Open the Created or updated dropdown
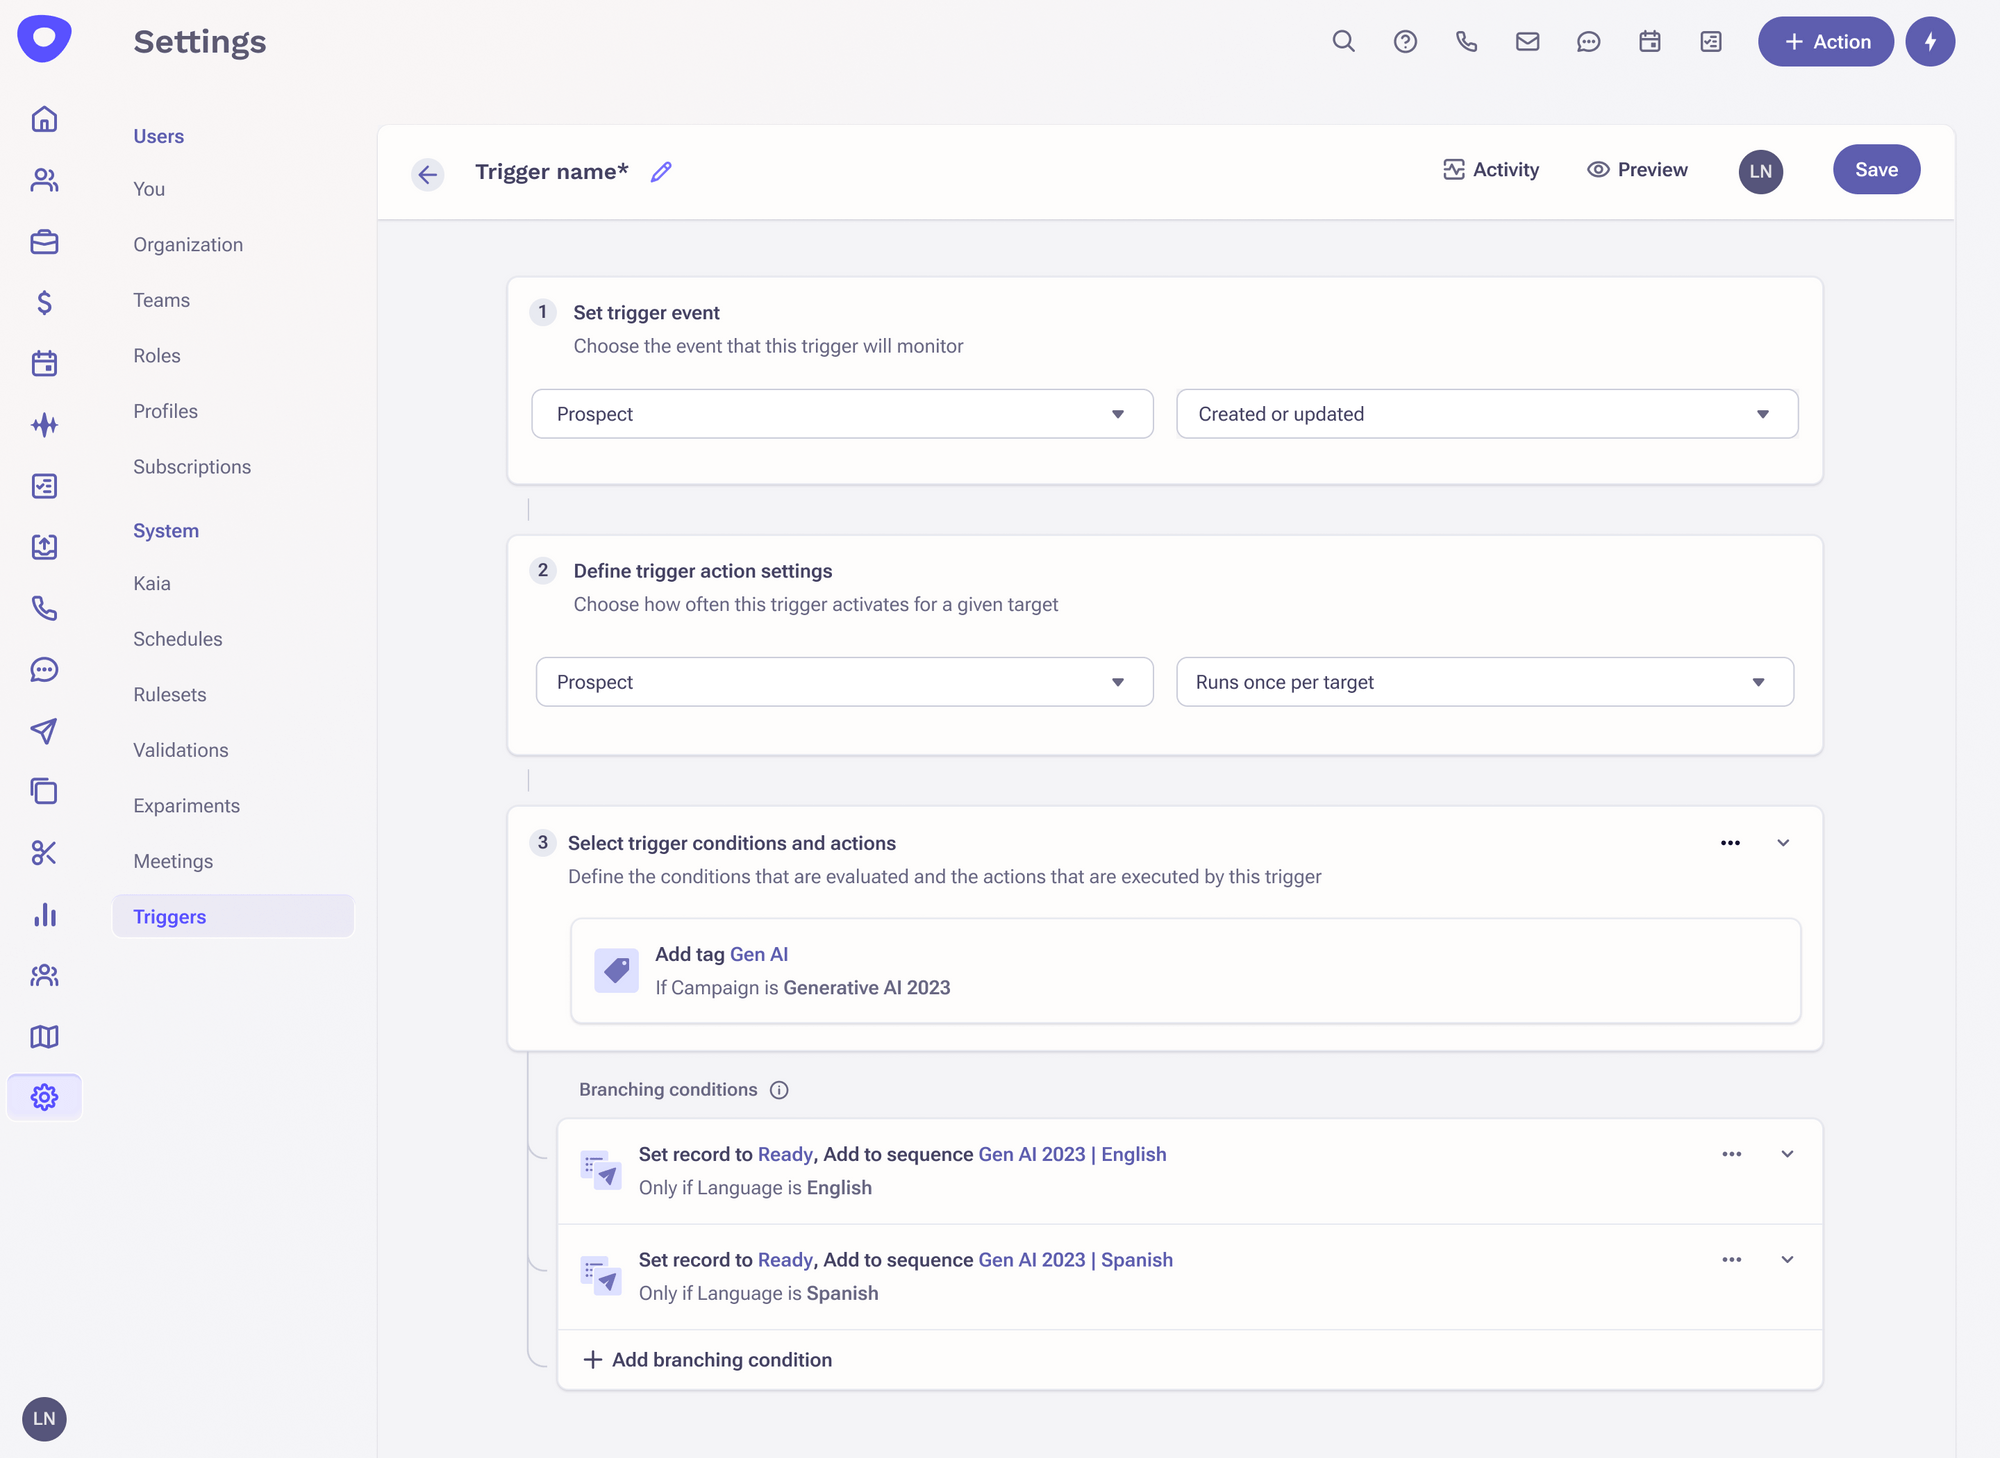 pos(1486,414)
